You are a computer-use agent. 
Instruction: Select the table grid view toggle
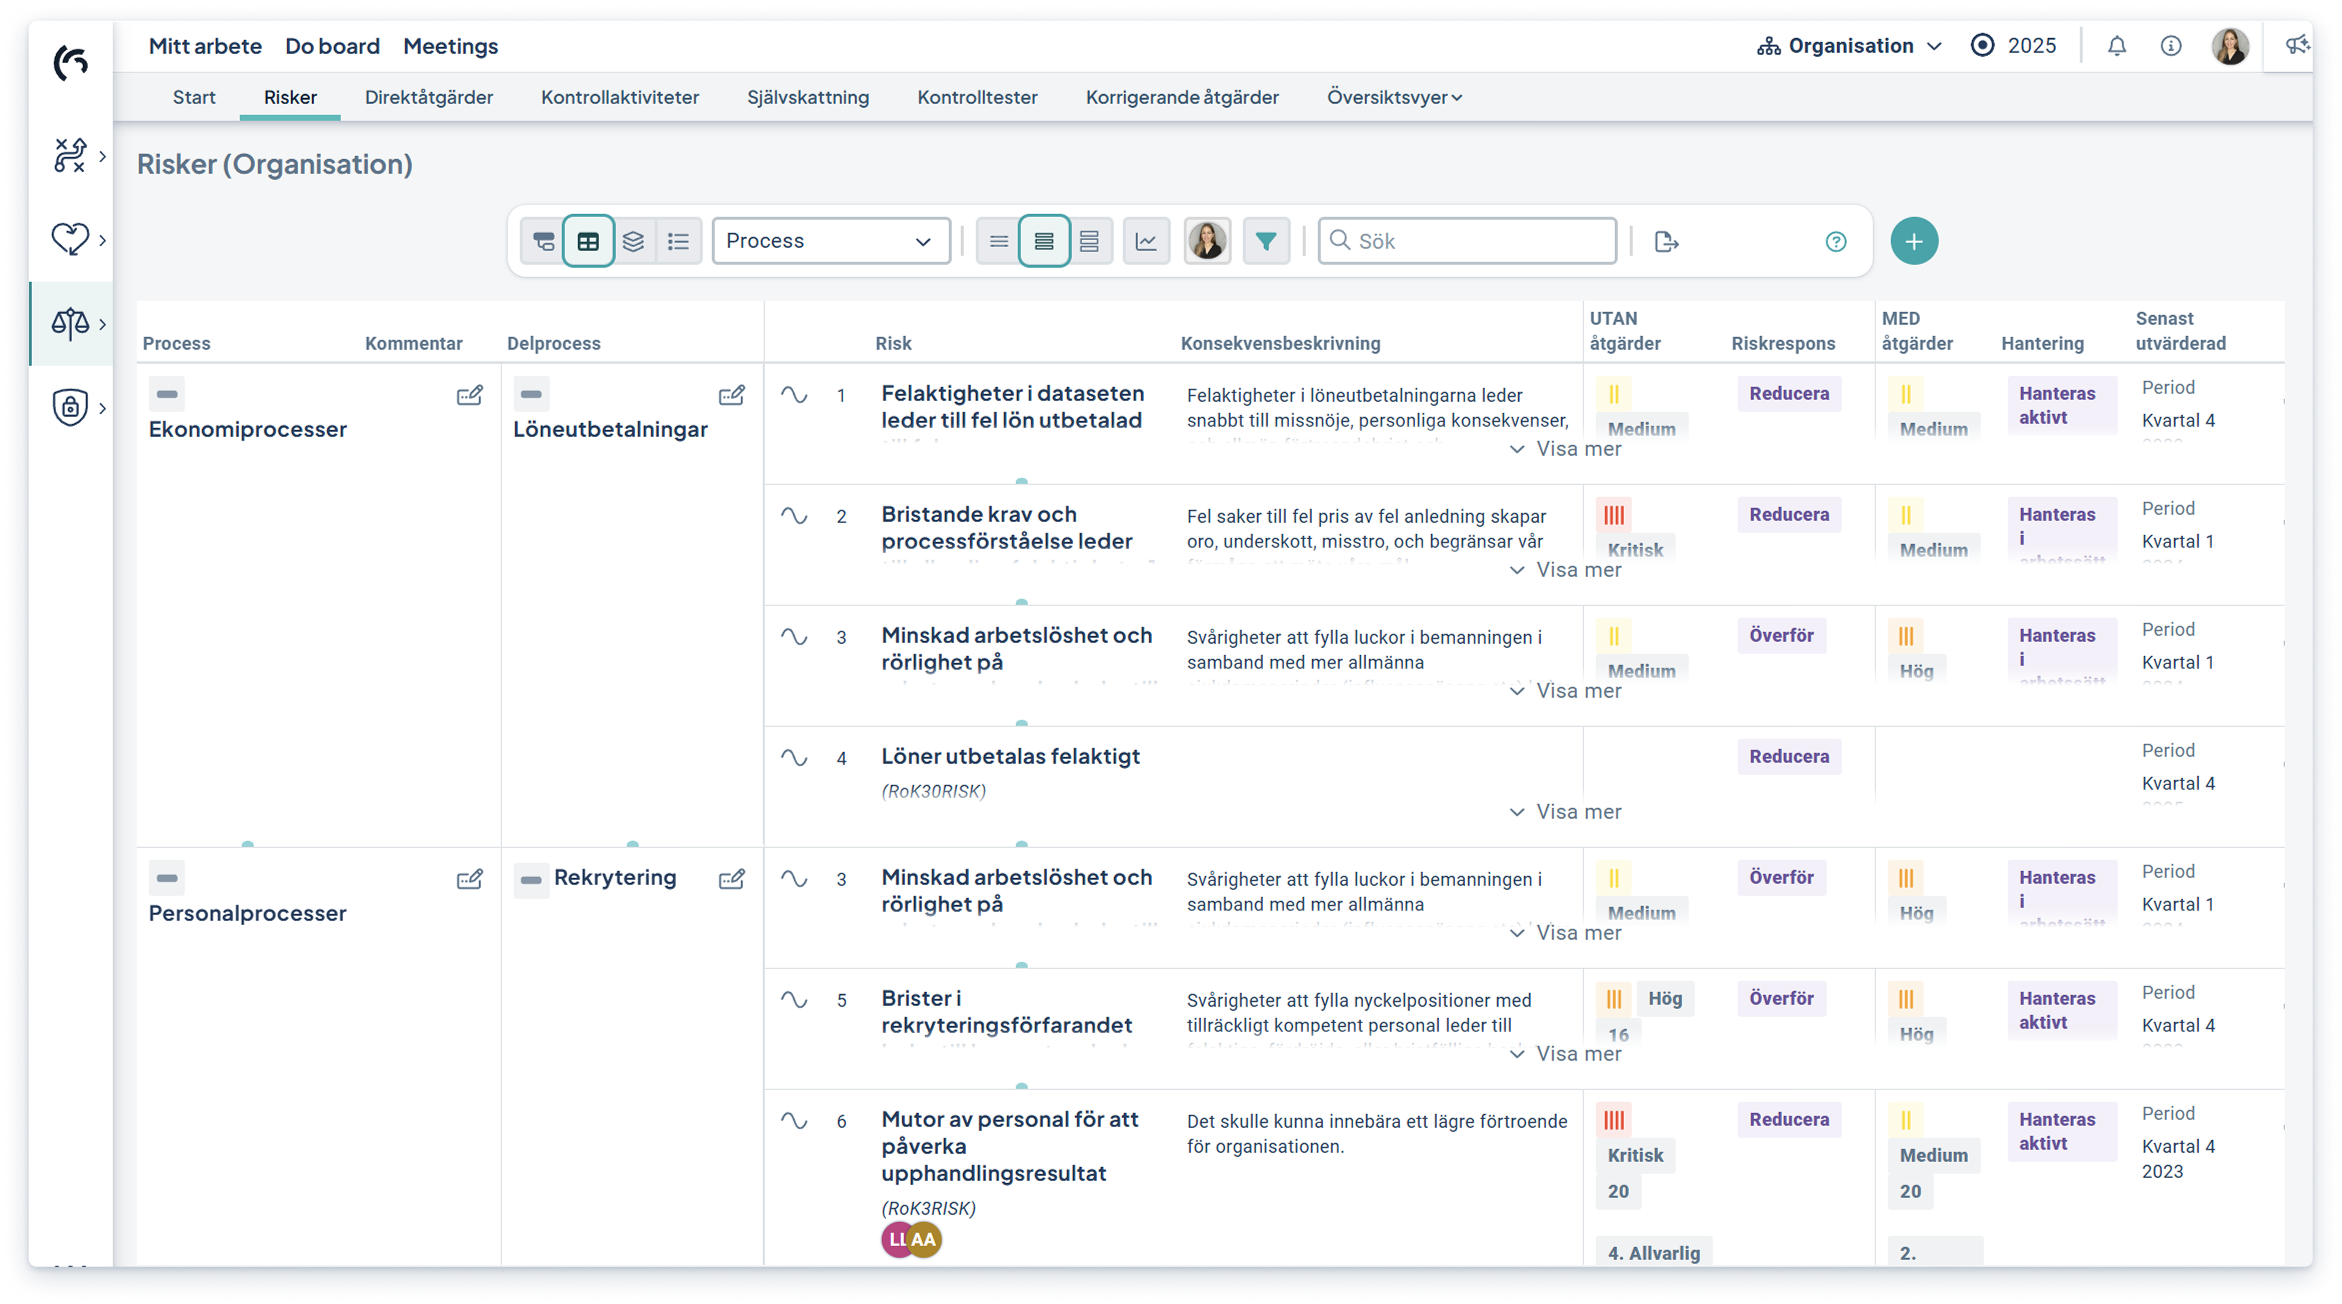(x=588, y=241)
